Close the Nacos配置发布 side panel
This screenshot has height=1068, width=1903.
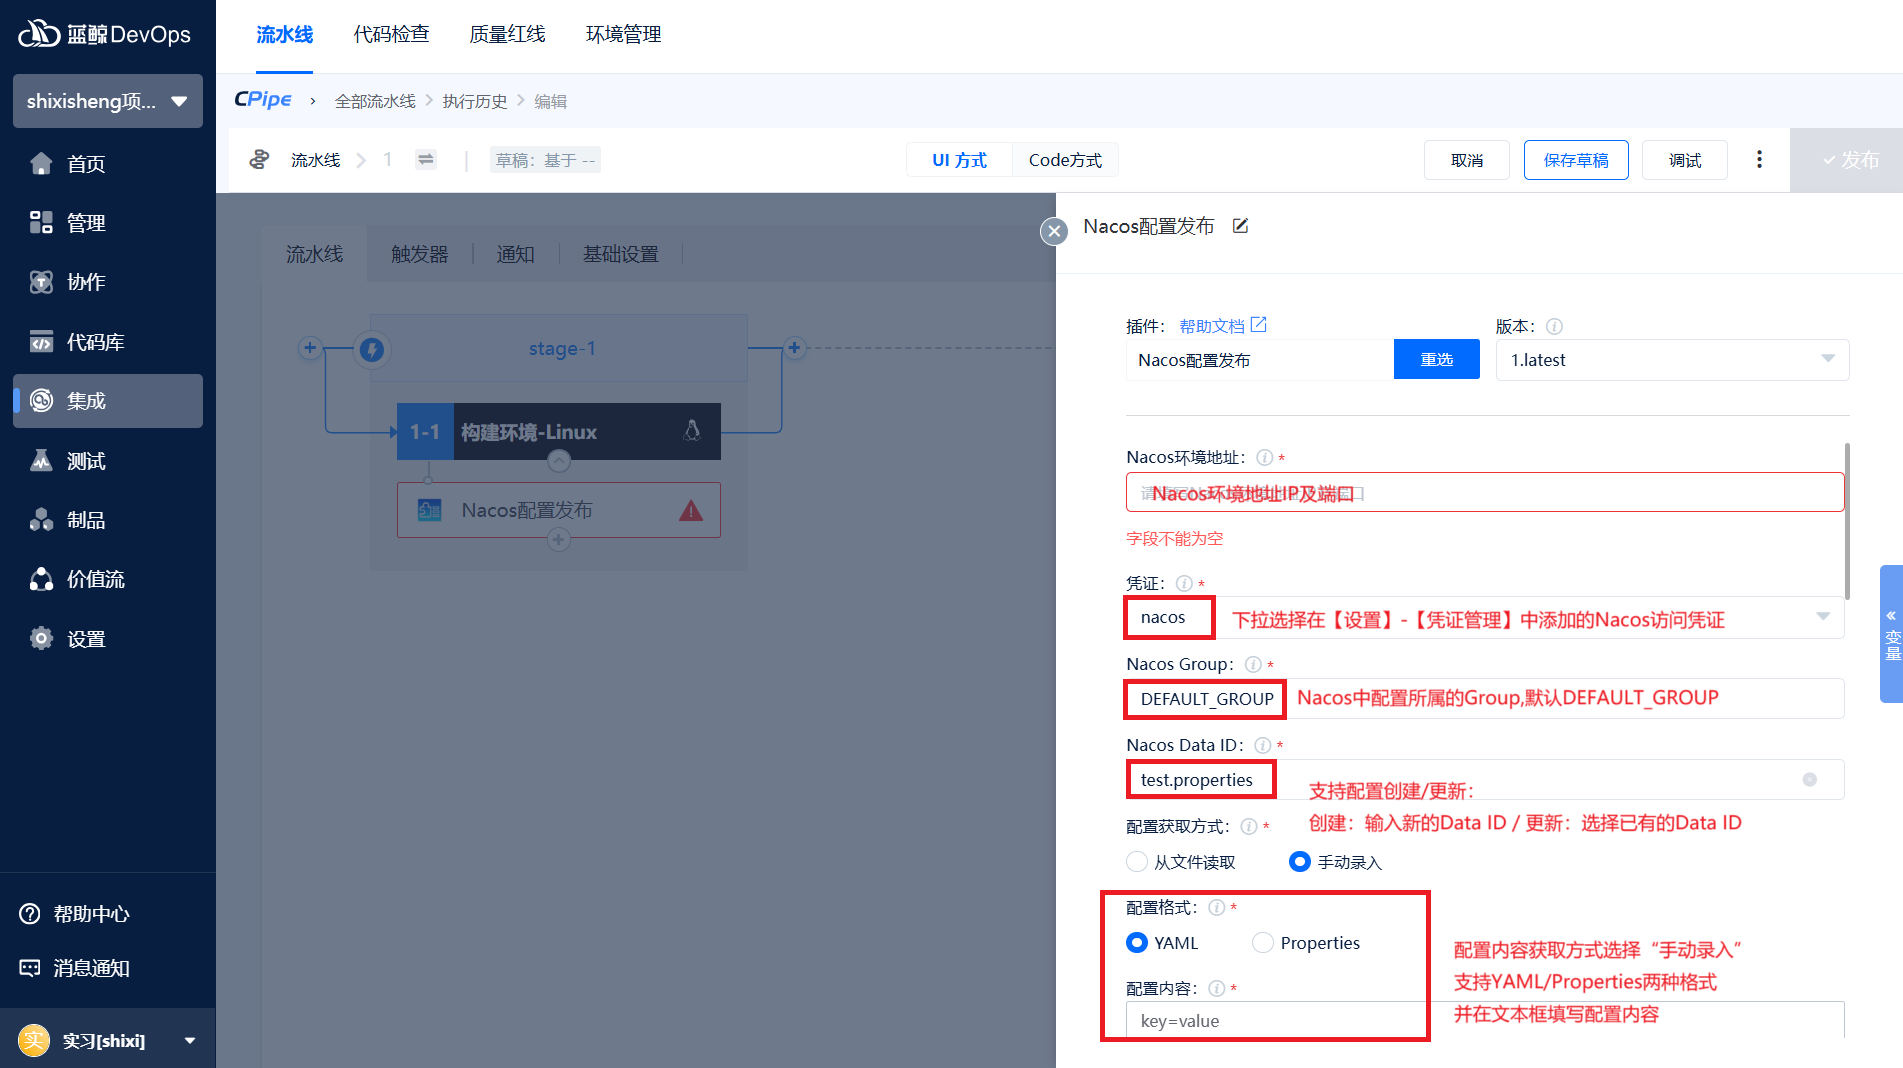click(x=1053, y=231)
